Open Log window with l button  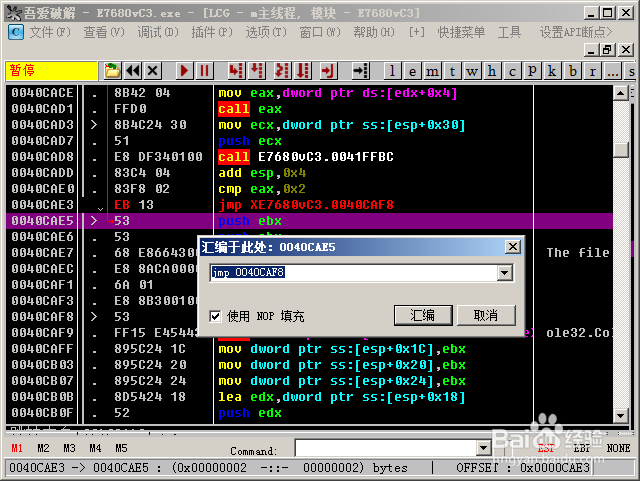[x=393, y=71]
